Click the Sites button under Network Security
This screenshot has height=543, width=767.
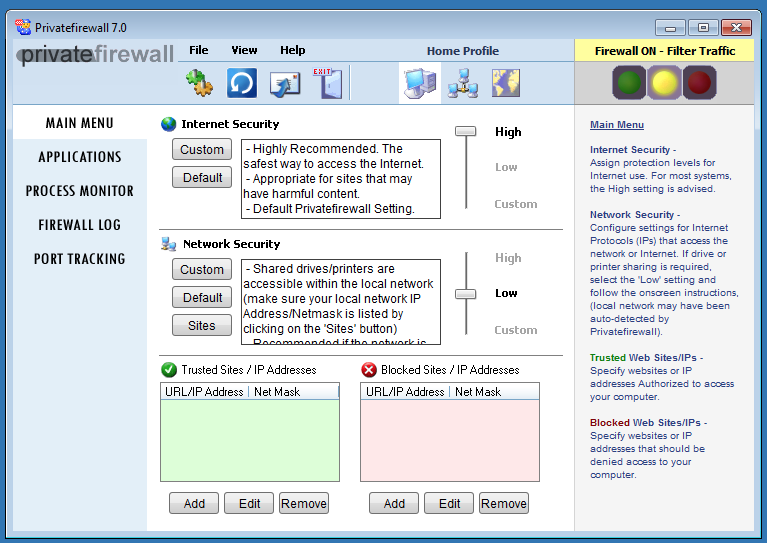point(202,325)
